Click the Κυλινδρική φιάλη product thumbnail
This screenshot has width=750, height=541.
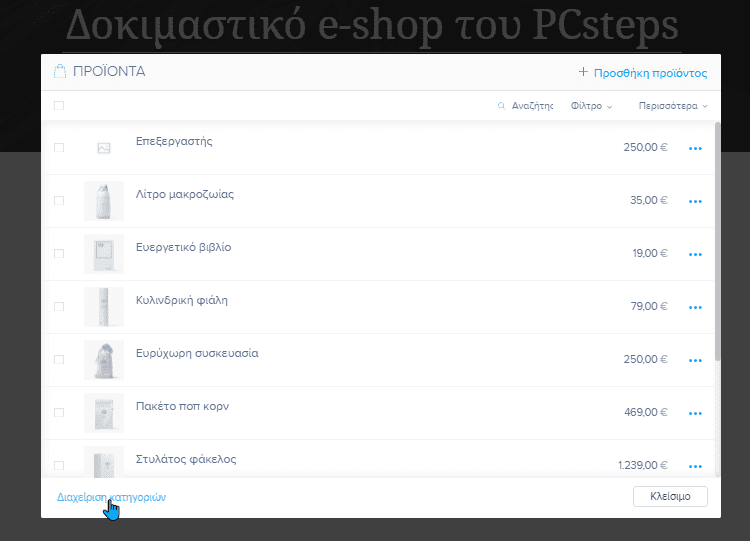click(104, 307)
